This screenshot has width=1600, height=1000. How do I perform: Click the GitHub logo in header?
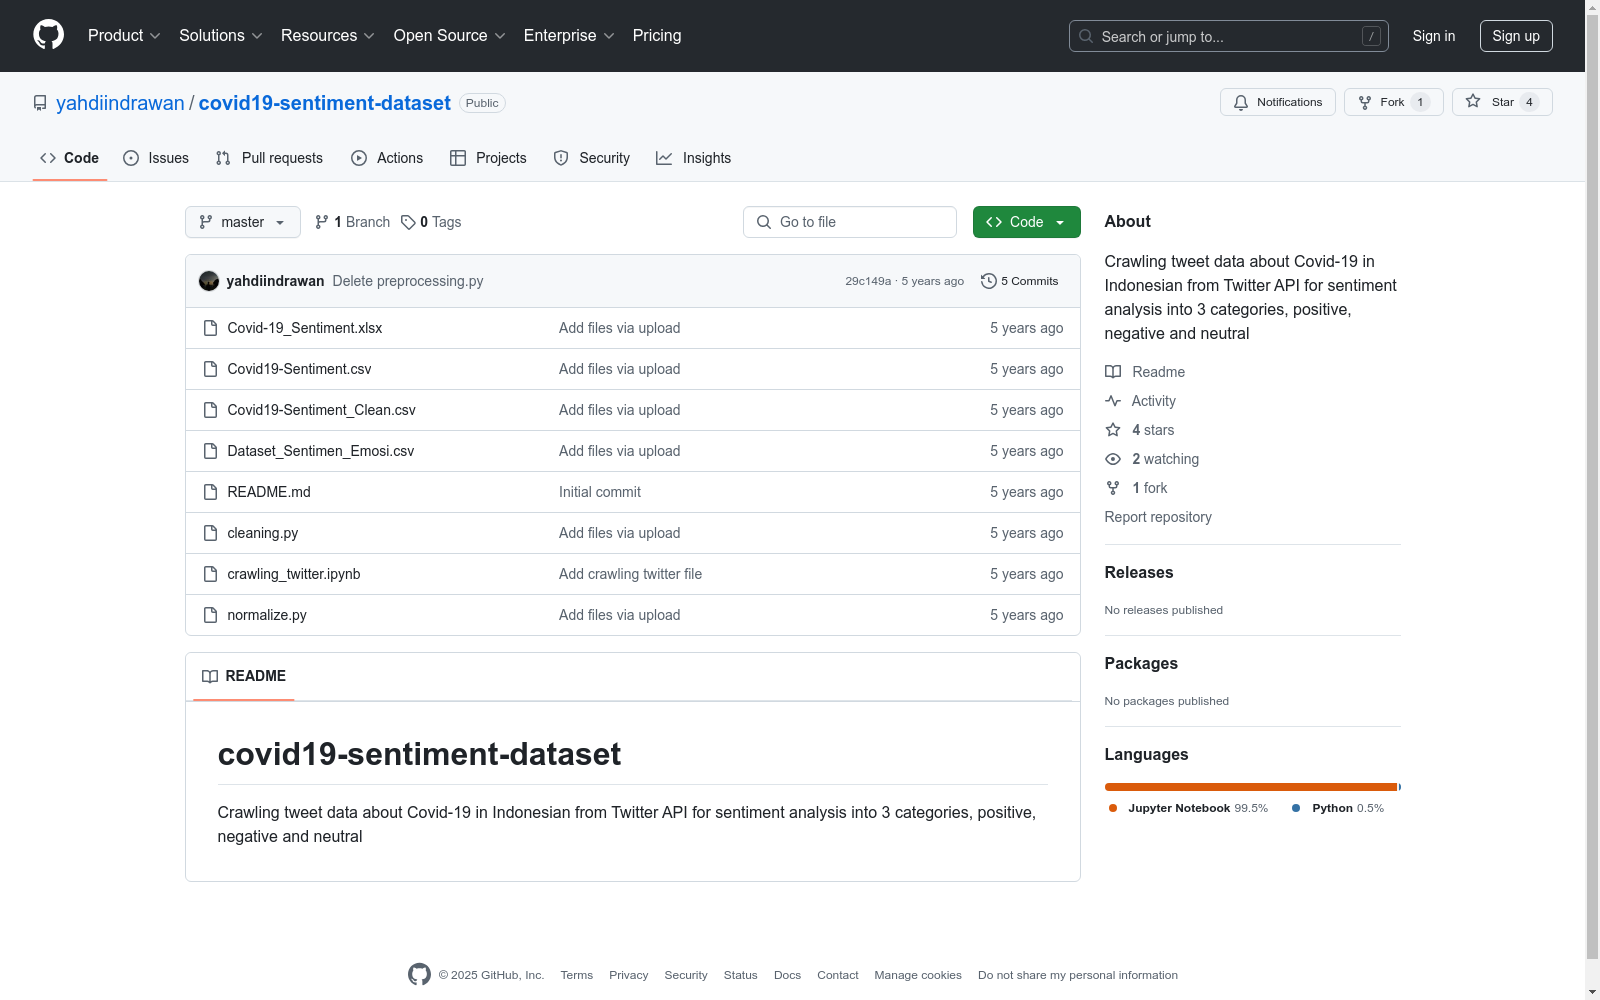click(x=48, y=35)
